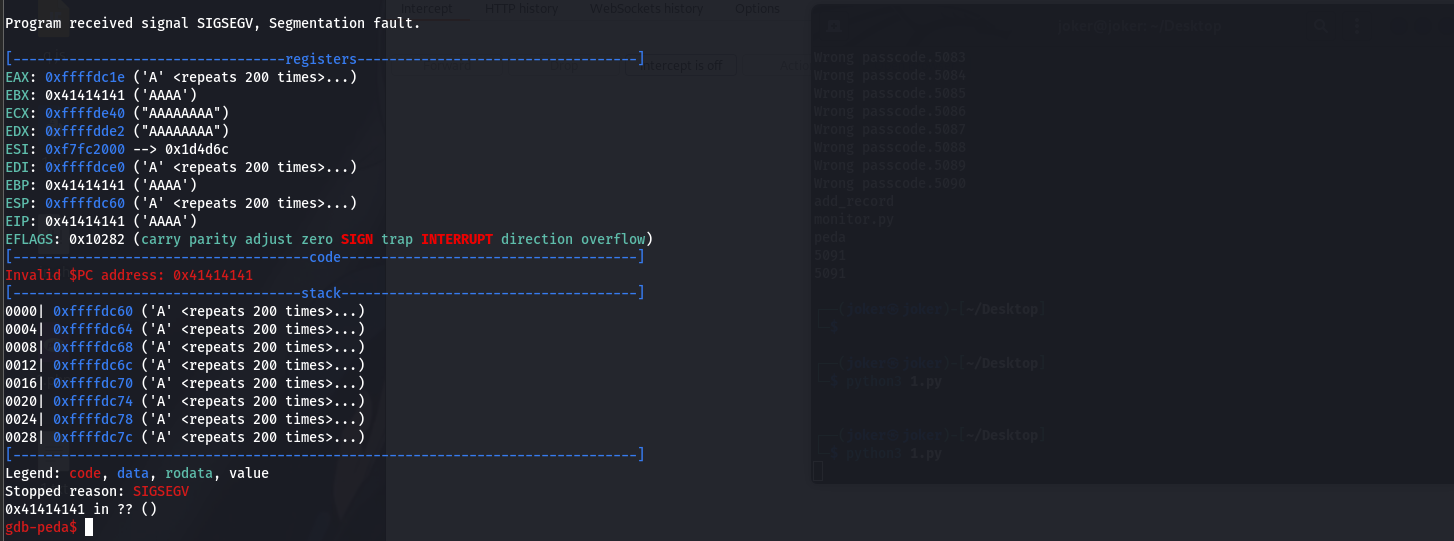The image size is (1454, 541).
Task: Open the HTTP history tab
Action: (522, 9)
